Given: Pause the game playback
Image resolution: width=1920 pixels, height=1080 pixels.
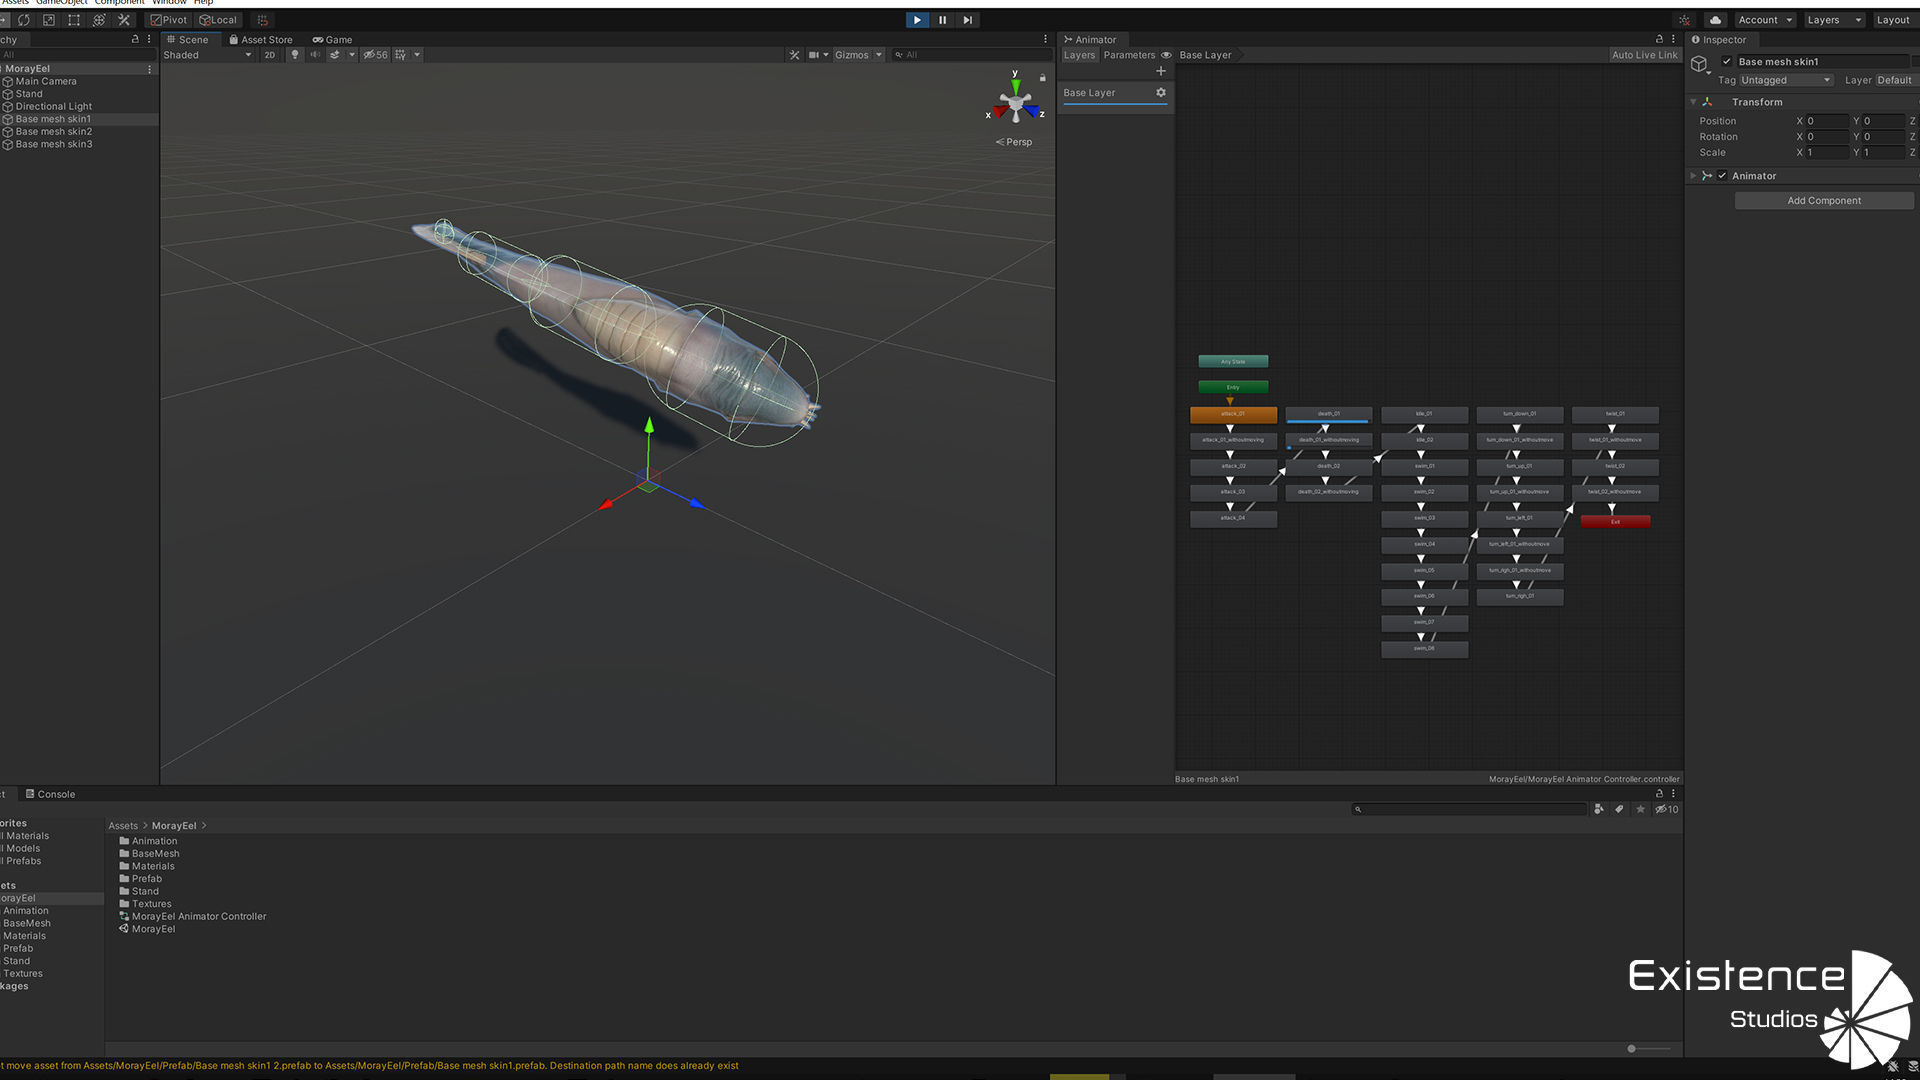Looking at the screenshot, I should 942,20.
